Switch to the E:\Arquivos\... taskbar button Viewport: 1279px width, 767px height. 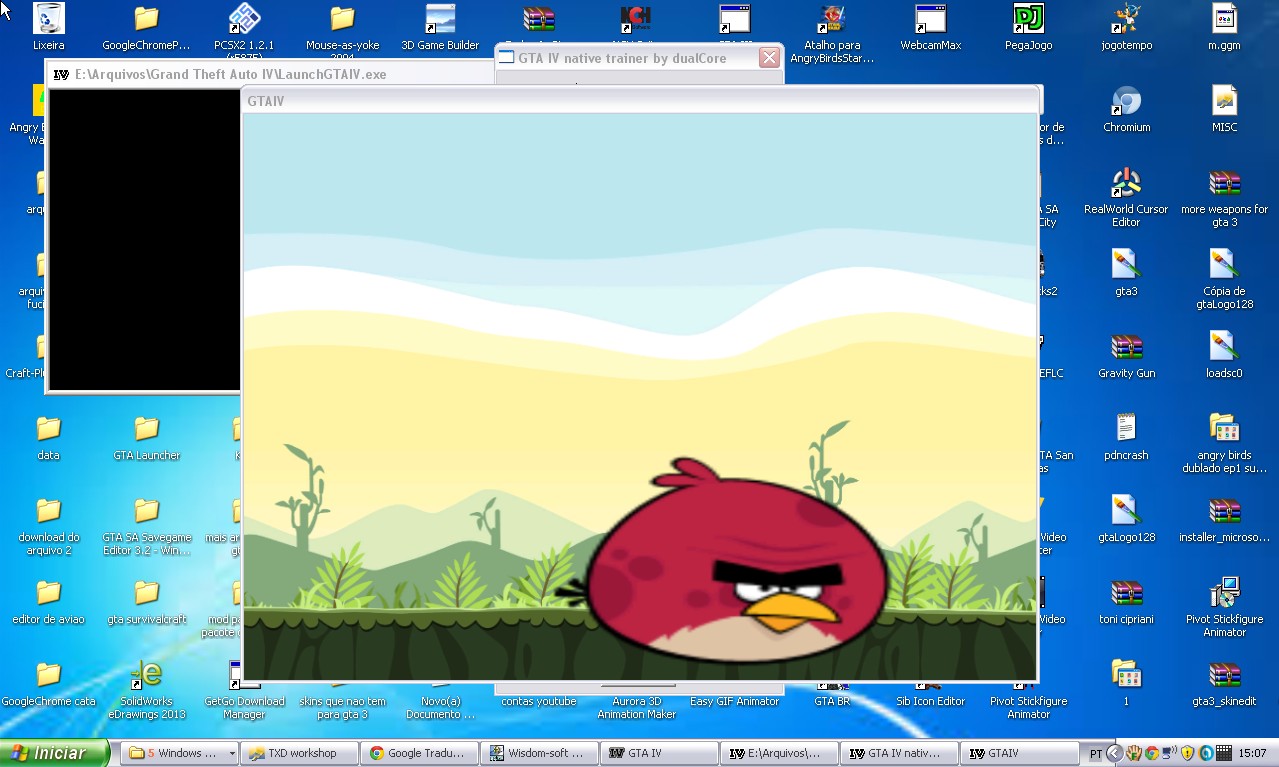point(780,753)
